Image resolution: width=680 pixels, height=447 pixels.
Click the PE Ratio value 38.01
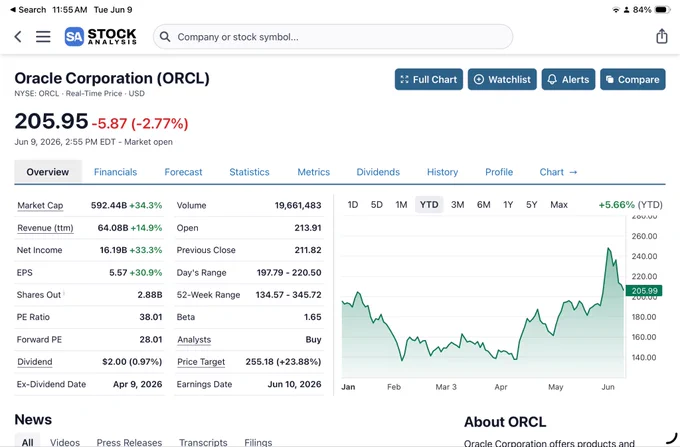click(150, 317)
